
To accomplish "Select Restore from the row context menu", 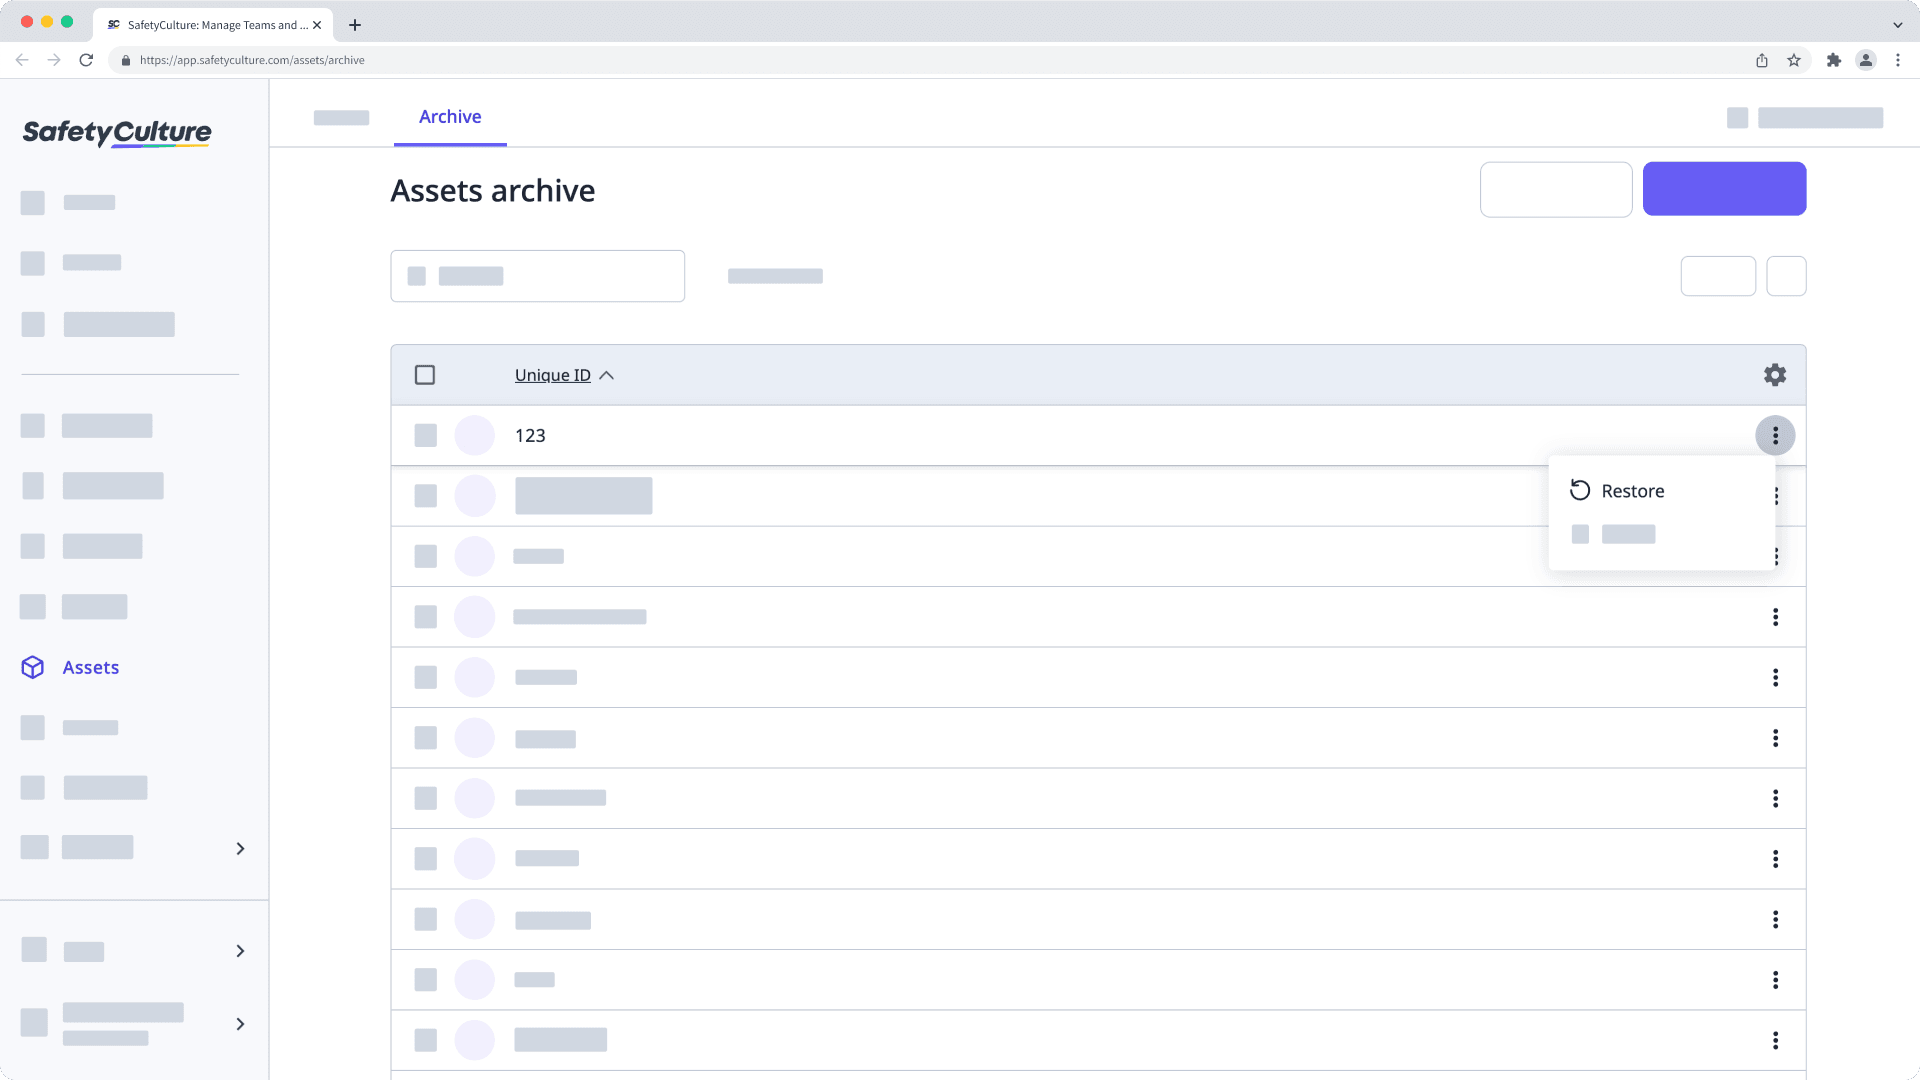I will [x=1632, y=490].
